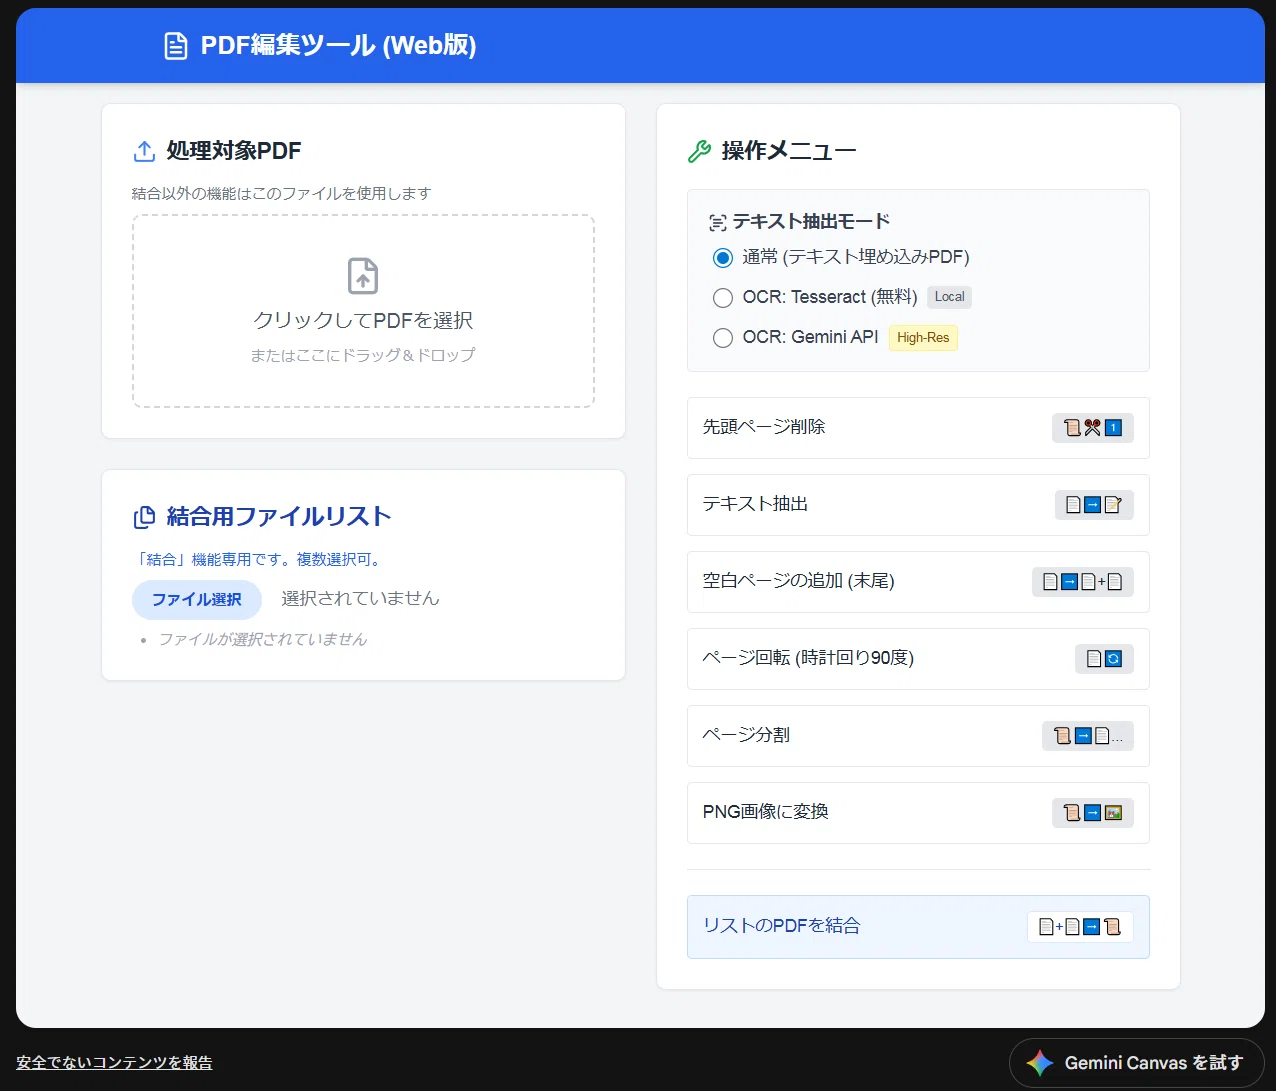The image size is (1276, 1091).
Task: Click クリックしてPDFを選択 in the drop zone
Action: pyautogui.click(x=363, y=320)
